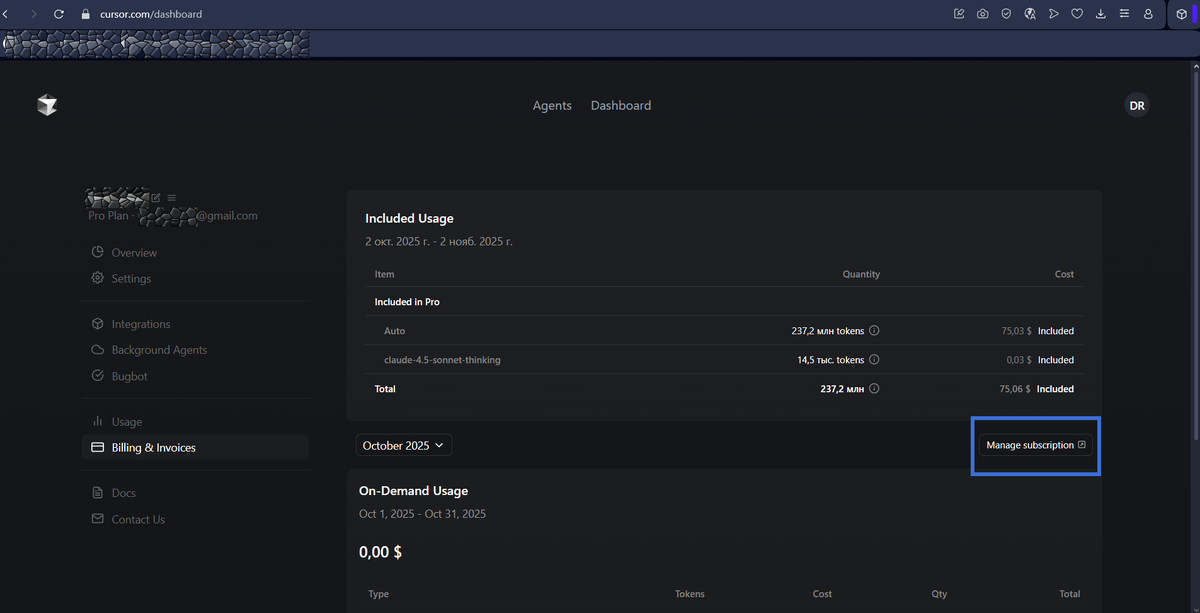Click the 'Pro Plan' label under account name
Screen dimensions: 1200x613
pos(108,215)
